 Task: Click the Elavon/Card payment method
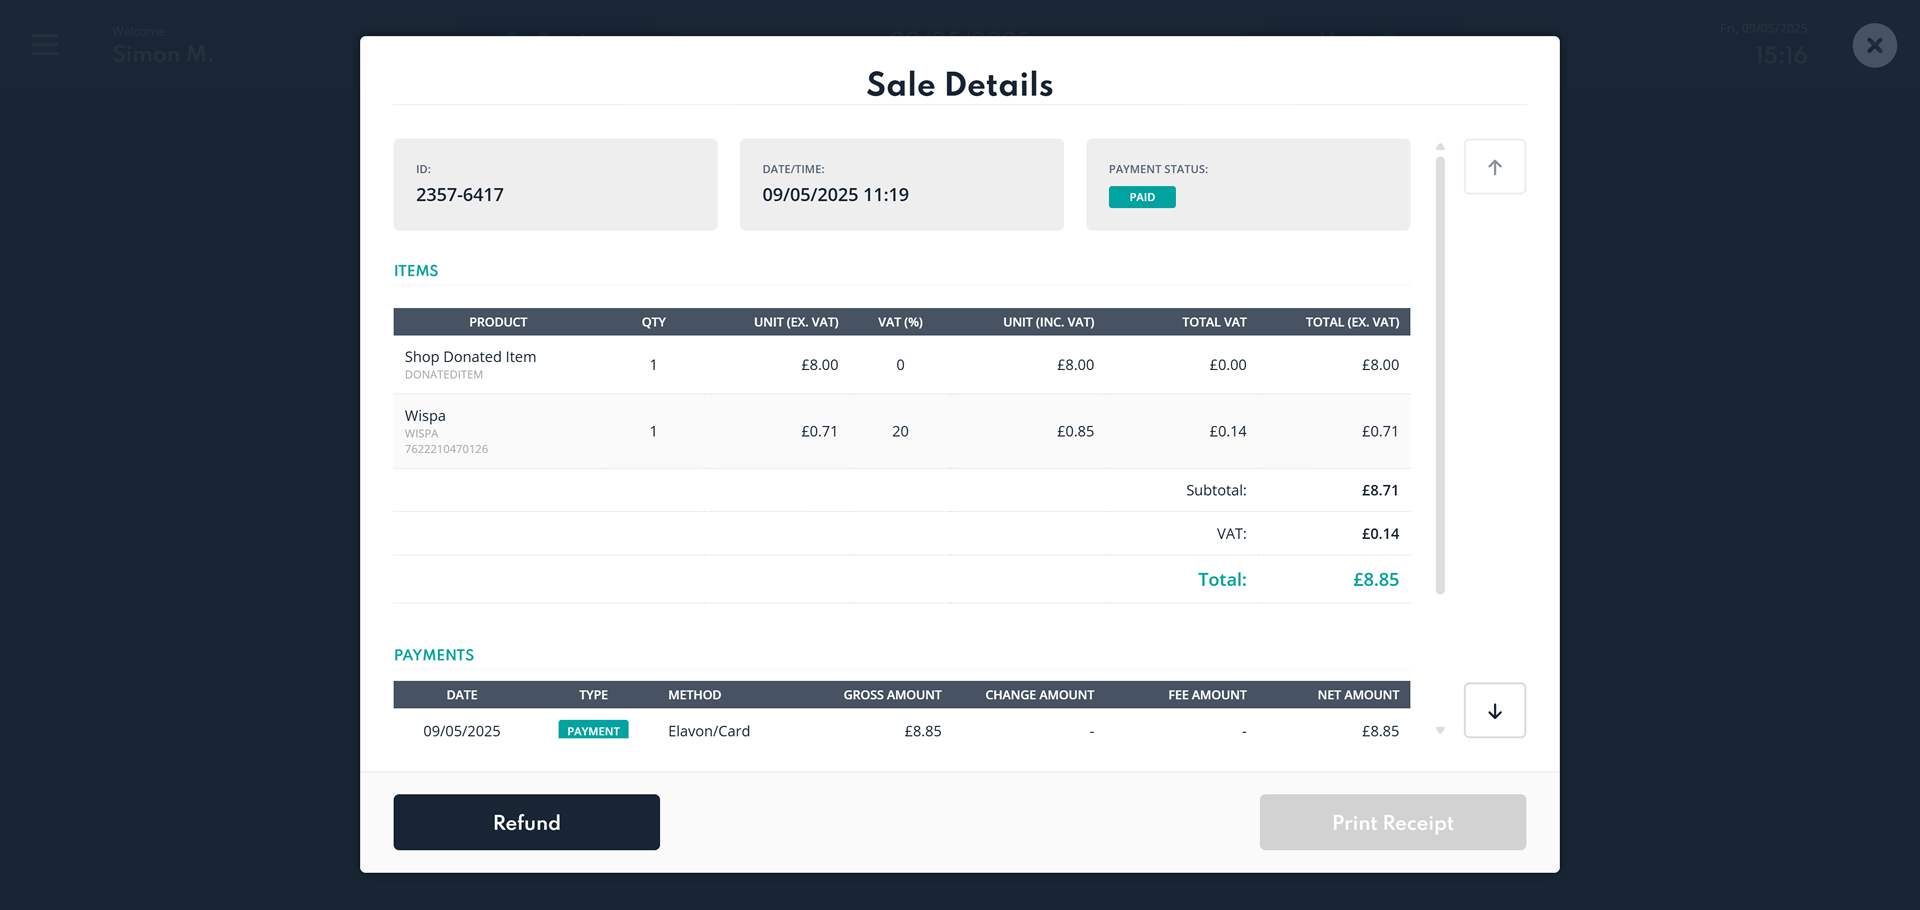[709, 731]
